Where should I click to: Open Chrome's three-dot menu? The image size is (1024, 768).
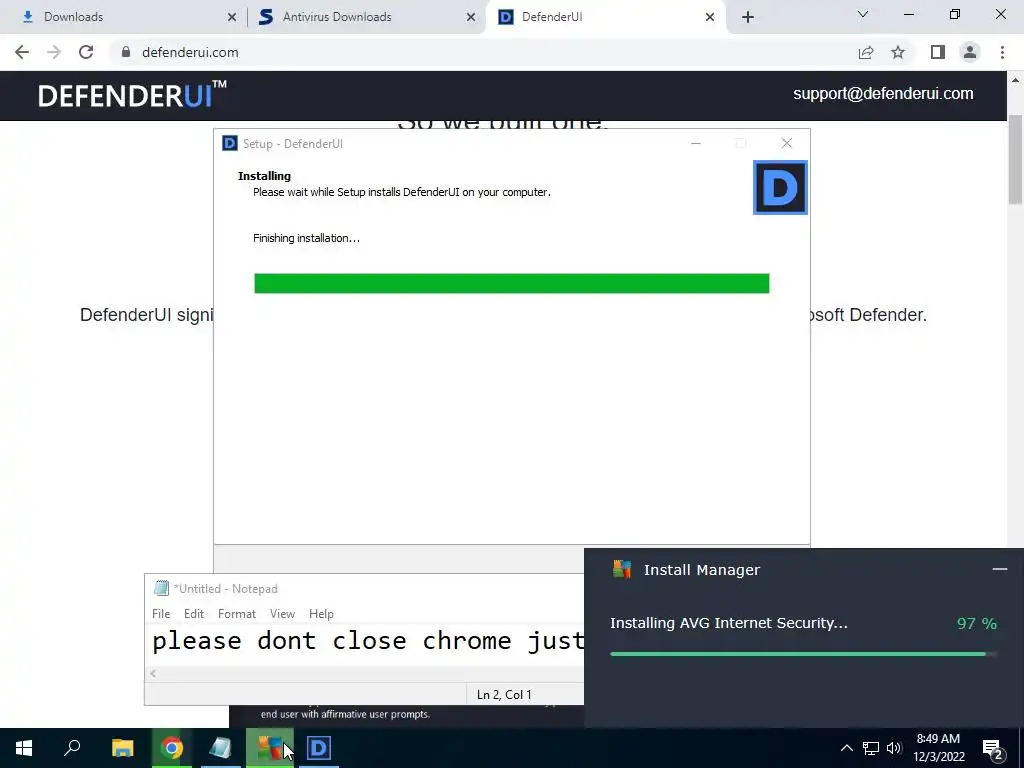tap(1002, 52)
